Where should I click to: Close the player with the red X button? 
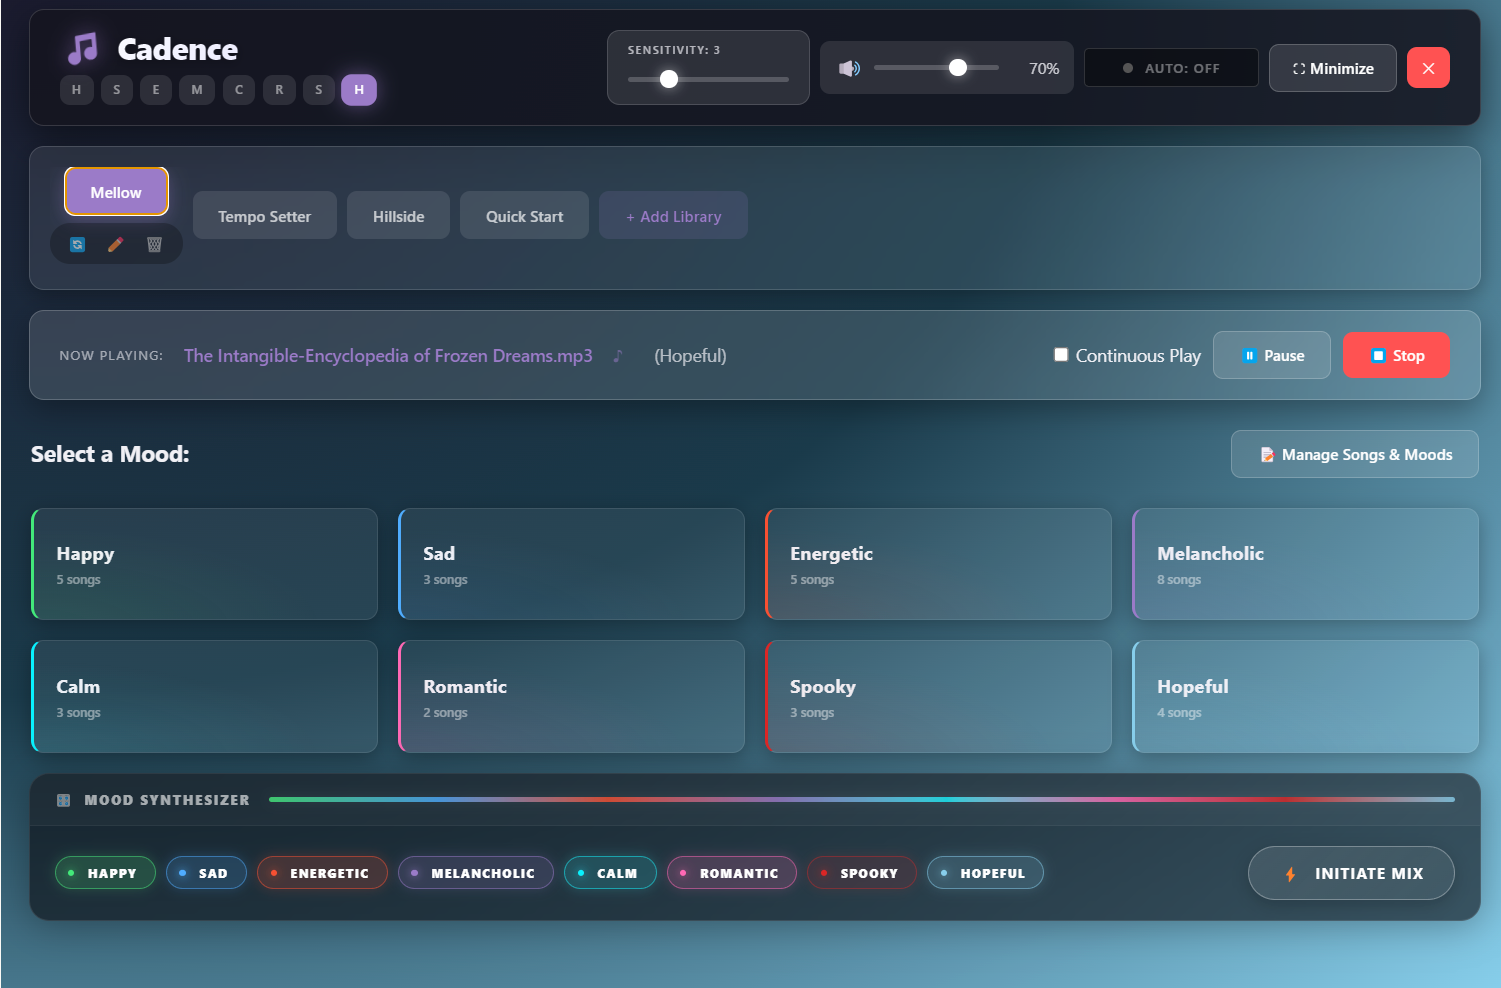click(1428, 68)
